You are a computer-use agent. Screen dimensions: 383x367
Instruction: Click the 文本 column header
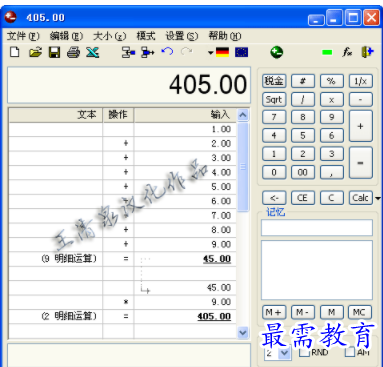[56, 115]
